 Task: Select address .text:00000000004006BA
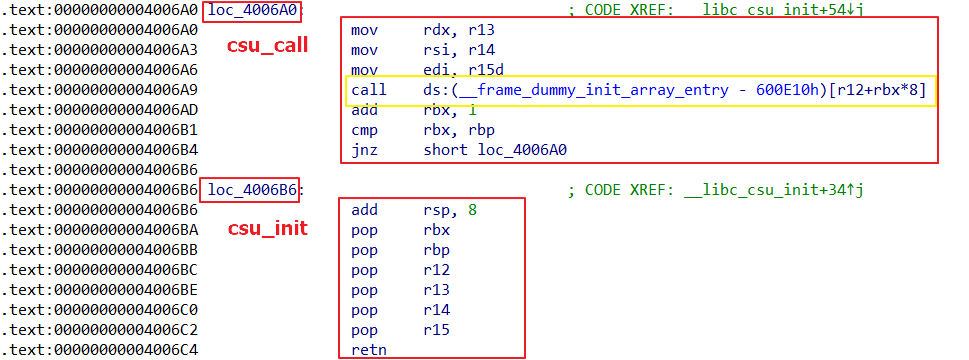[x=100, y=230]
